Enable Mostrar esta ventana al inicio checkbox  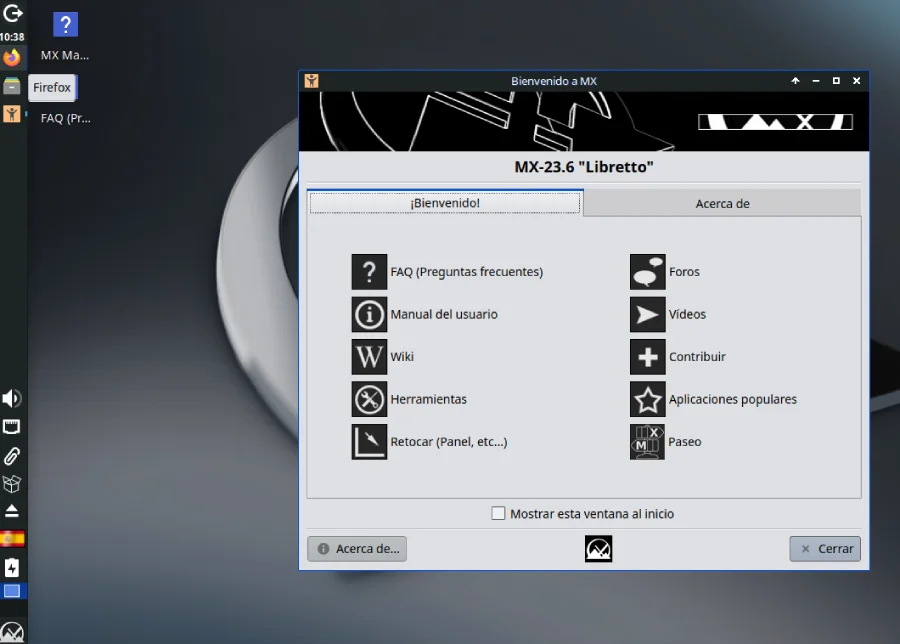pos(499,514)
